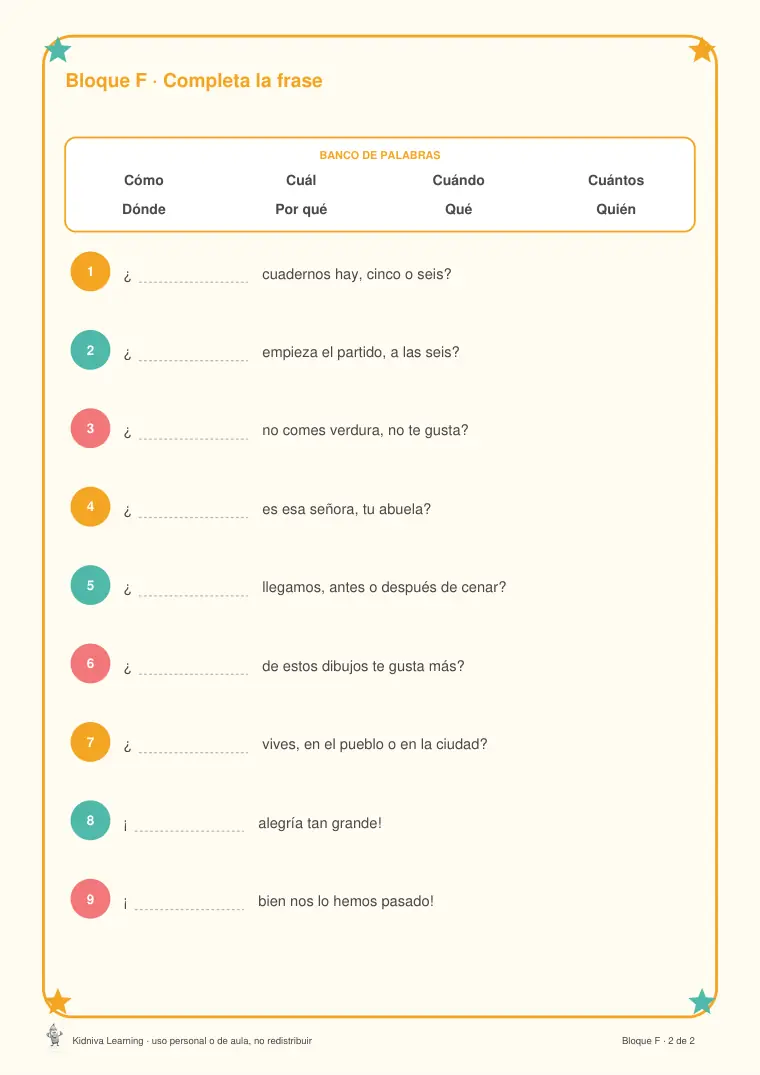Click the teal number 8 circle
This screenshot has width=760, height=1075.
tap(90, 820)
